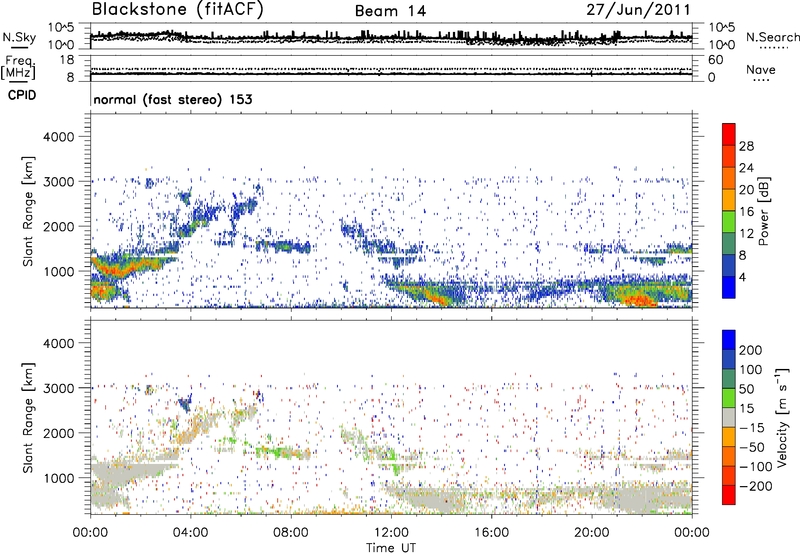Click the "Time UT" axis title

tap(391, 547)
